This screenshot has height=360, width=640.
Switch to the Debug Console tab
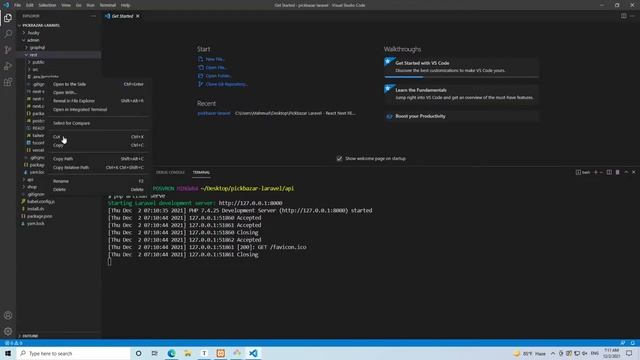170,172
